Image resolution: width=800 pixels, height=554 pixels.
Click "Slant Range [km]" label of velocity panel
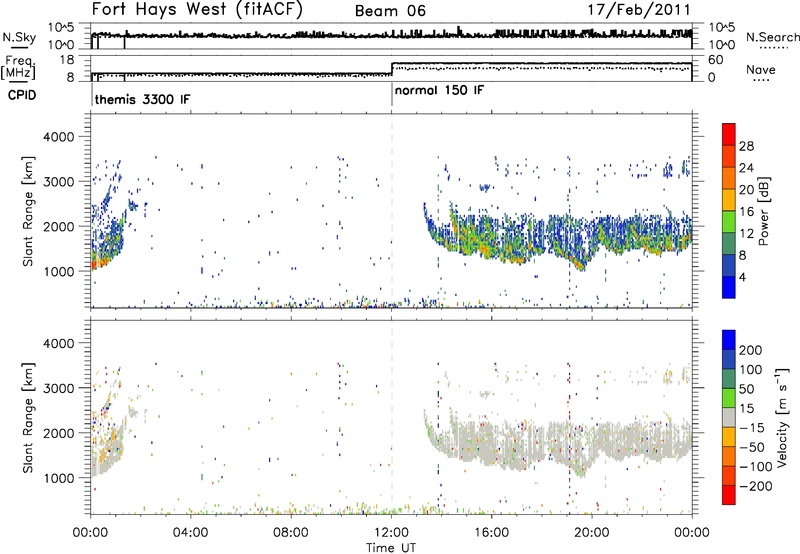(x=28, y=417)
